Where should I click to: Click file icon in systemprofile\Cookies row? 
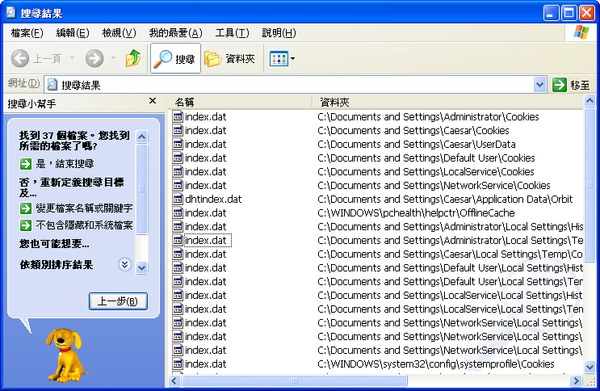click(178, 364)
